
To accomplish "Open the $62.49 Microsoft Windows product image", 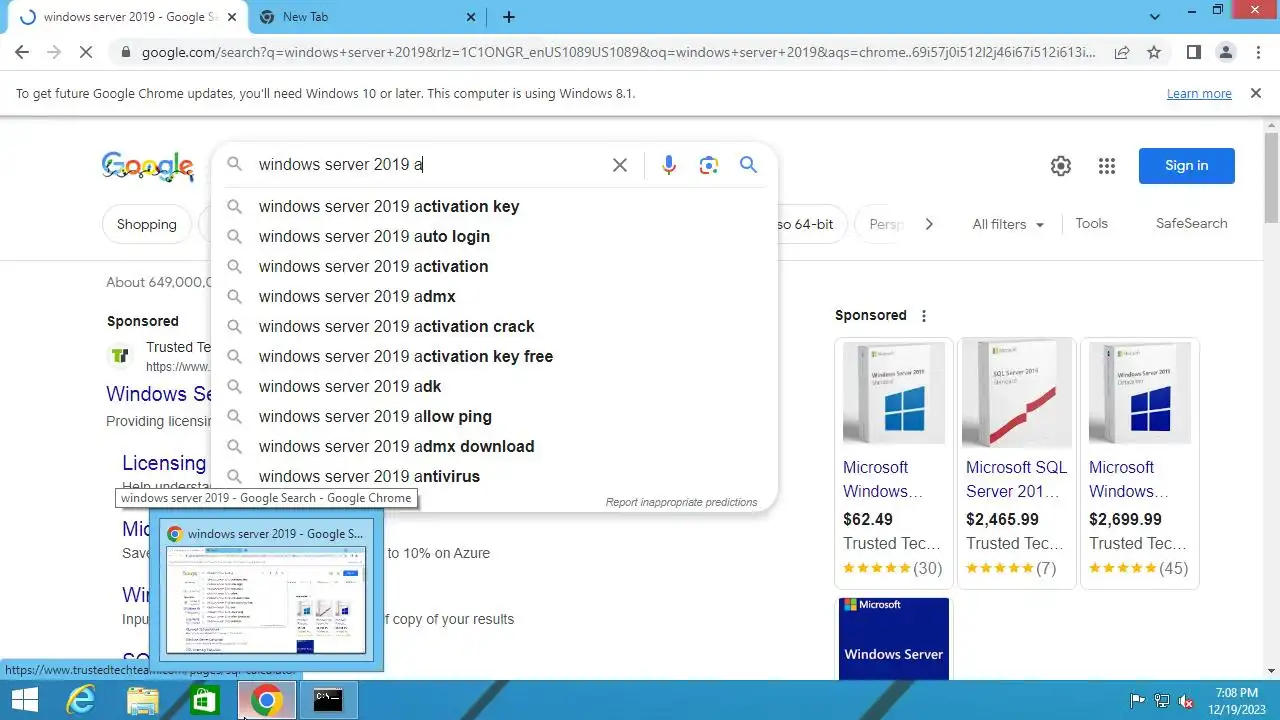I will pyautogui.click(x=894, y=393).
